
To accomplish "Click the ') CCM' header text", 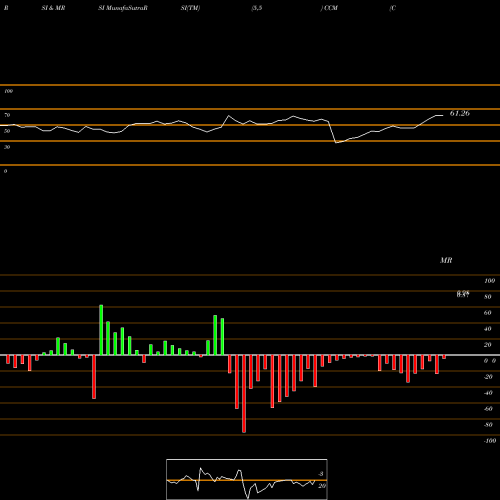I will [x=329, y=8].
